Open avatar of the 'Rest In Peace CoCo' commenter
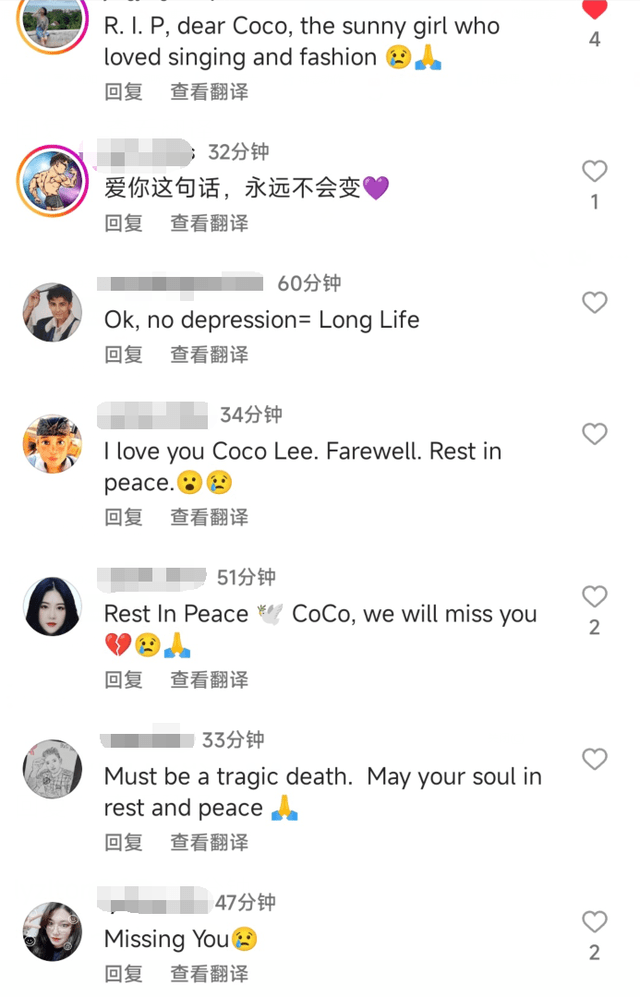The height and width of the screenshot is (997, 640). click(53, 607)
